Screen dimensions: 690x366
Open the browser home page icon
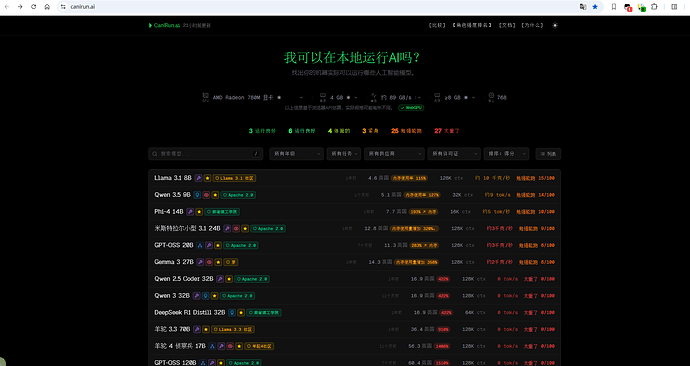47,7
